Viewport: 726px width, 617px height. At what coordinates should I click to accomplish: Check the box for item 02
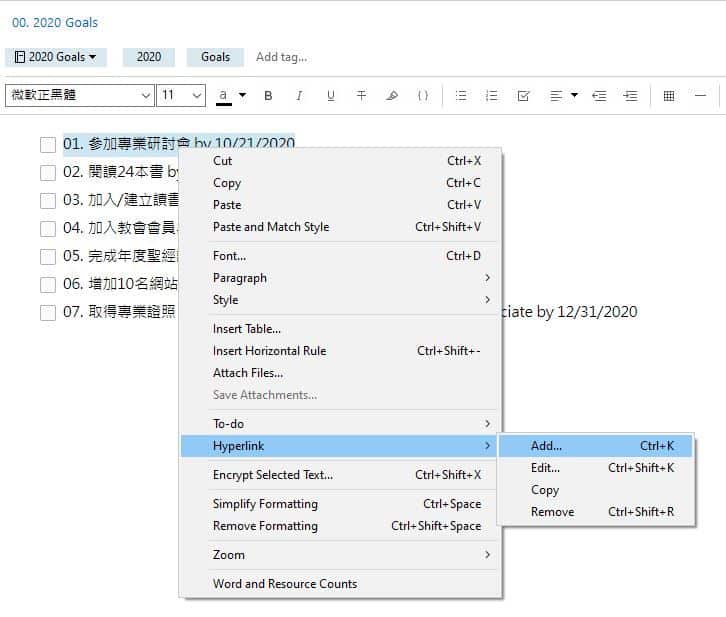pyautogui.click(x=48, y=172)
